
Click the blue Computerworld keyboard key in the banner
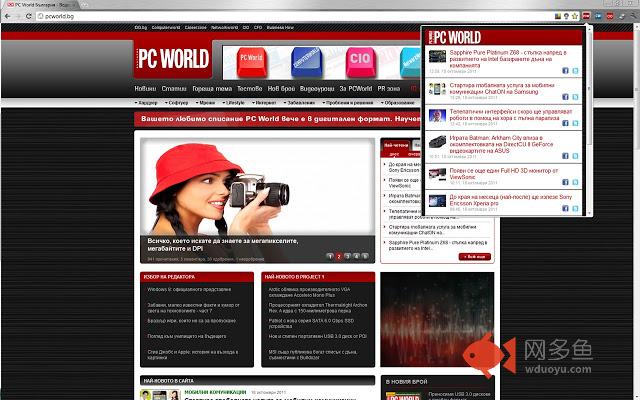click(306, 62)
